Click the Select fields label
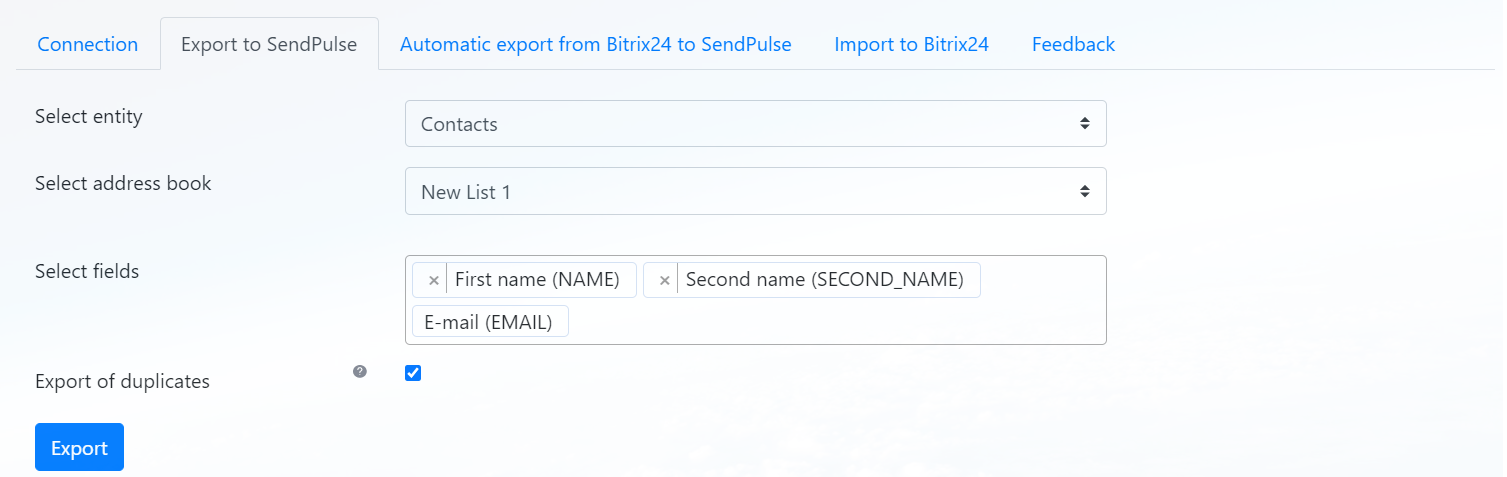This screenshot has height=477, width=1507. 87,271
